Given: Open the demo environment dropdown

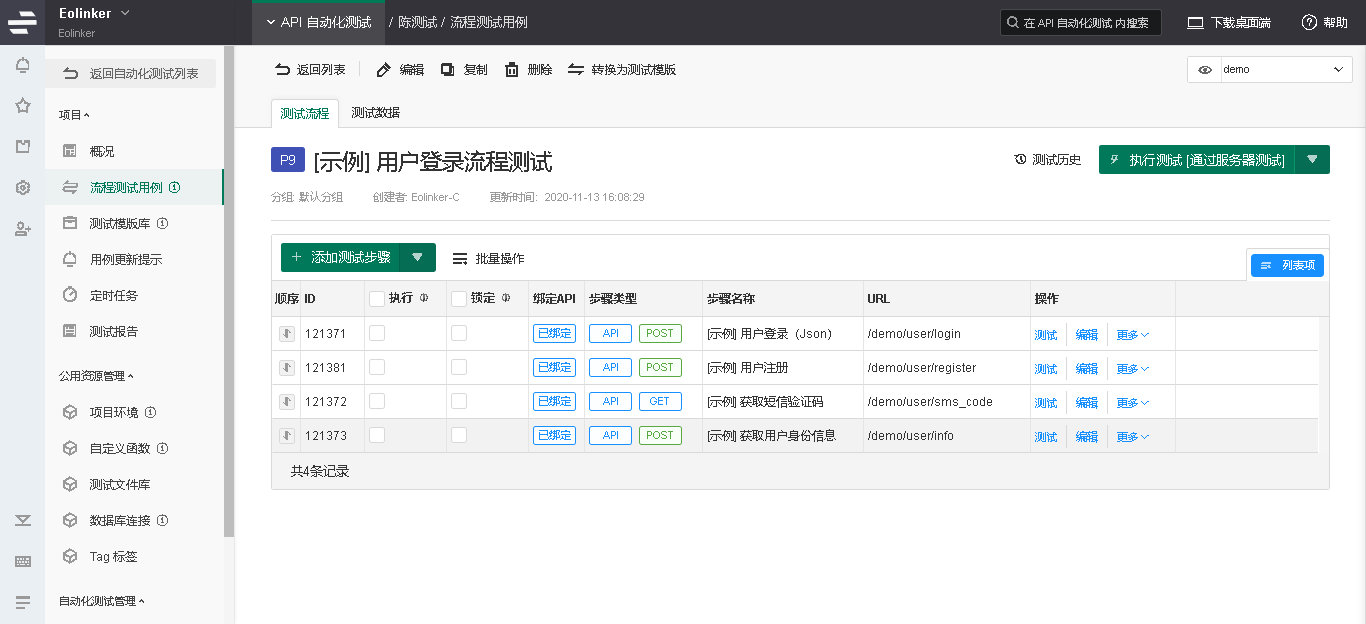Looking at the screenshot, I should (1270, 70).
